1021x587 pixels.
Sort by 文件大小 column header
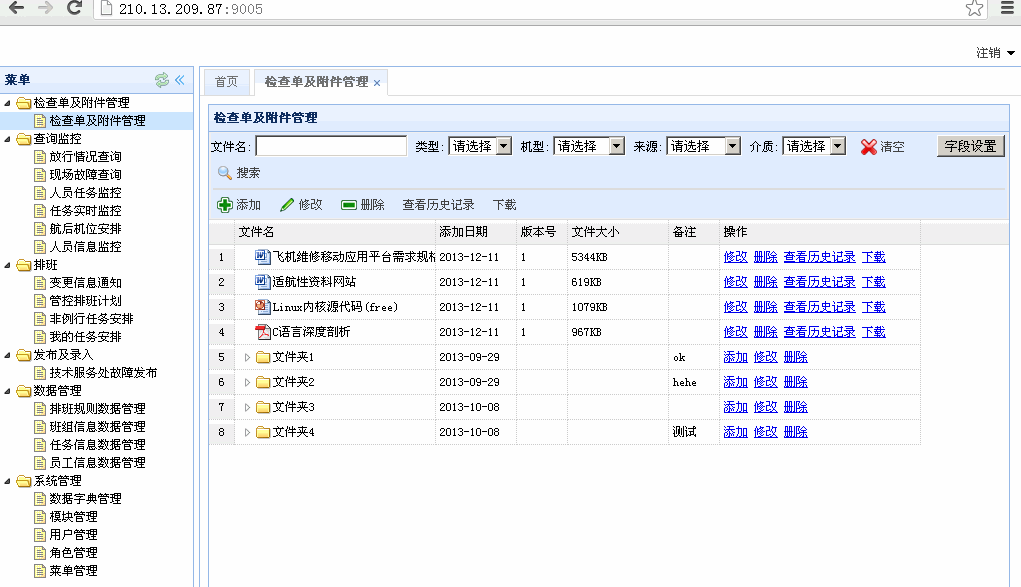coord(618,232)
